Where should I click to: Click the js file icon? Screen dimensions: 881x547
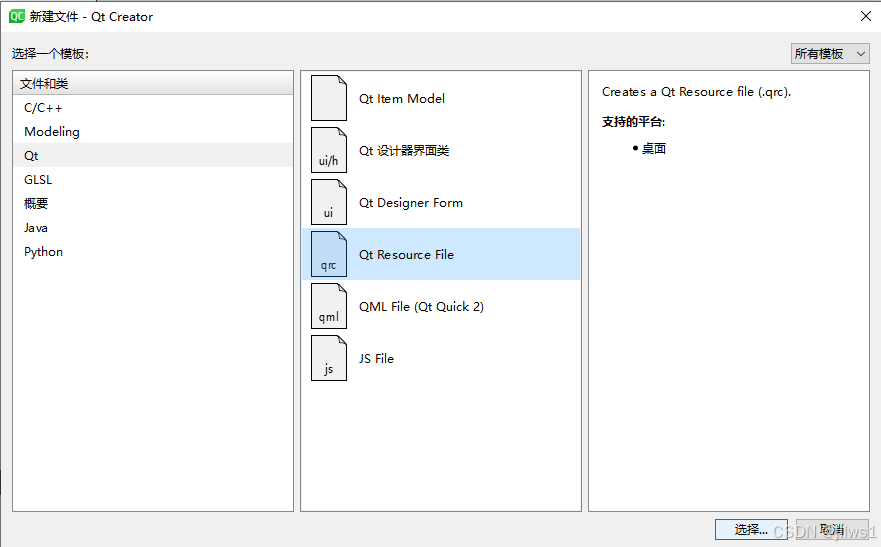329,358
